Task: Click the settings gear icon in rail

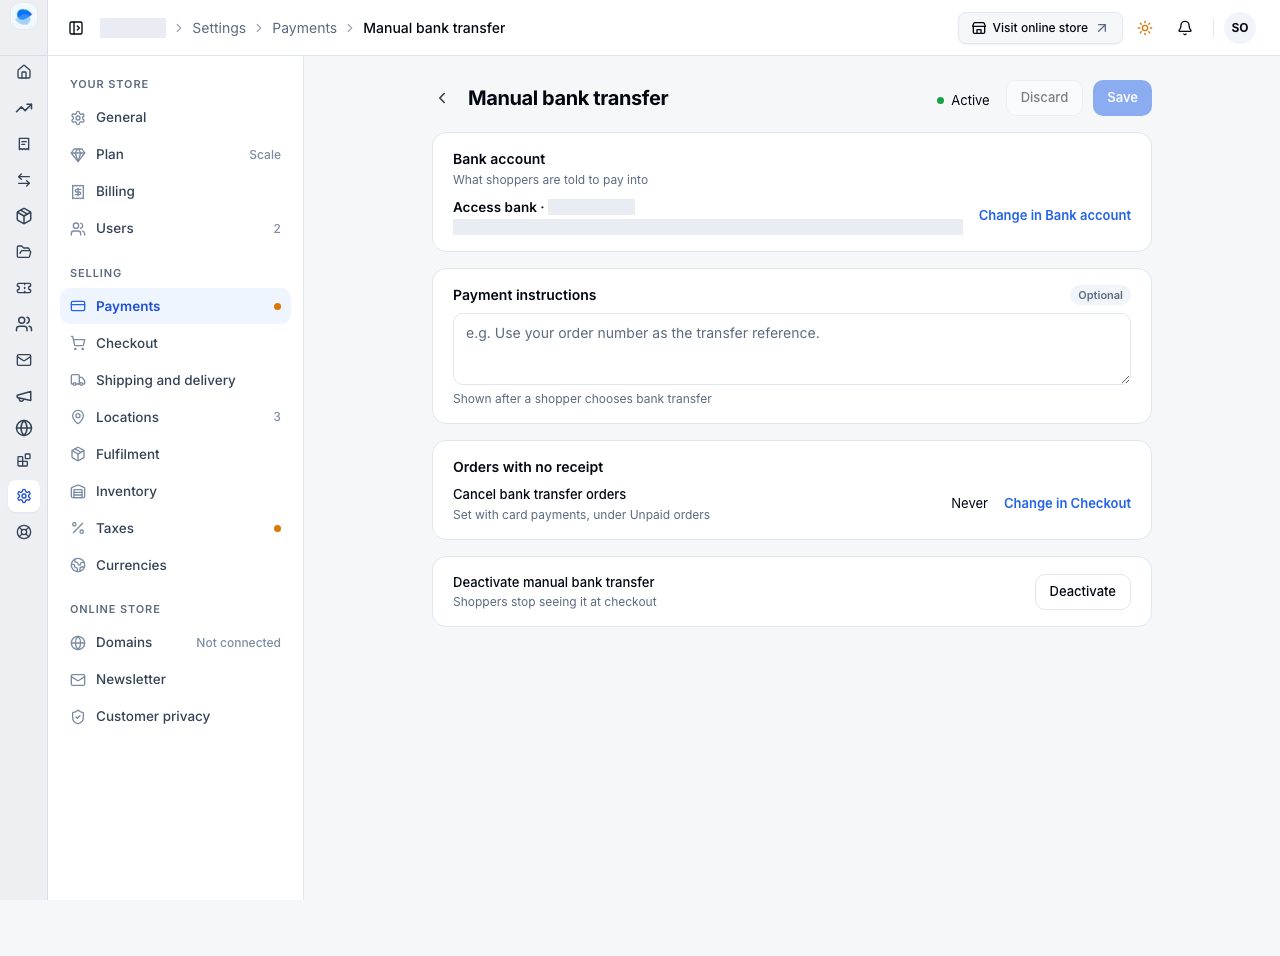Action: click(24, 496)
